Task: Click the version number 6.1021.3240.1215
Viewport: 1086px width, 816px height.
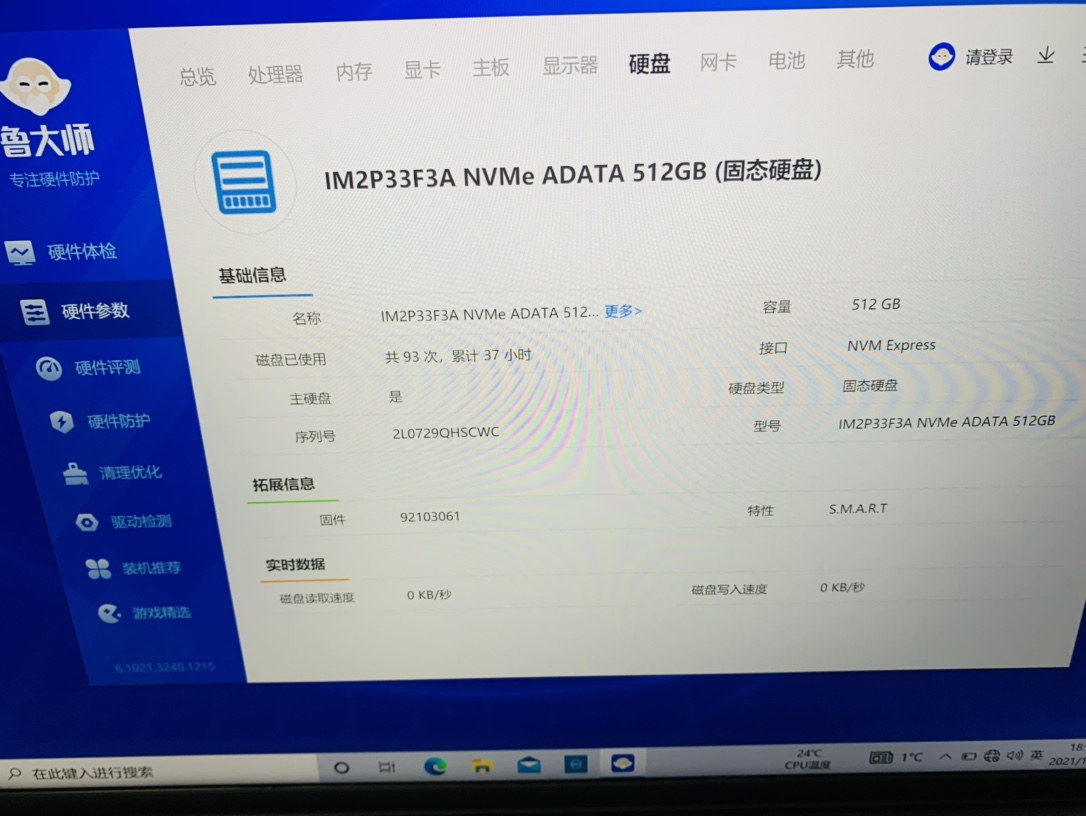Action: [165, 667]
